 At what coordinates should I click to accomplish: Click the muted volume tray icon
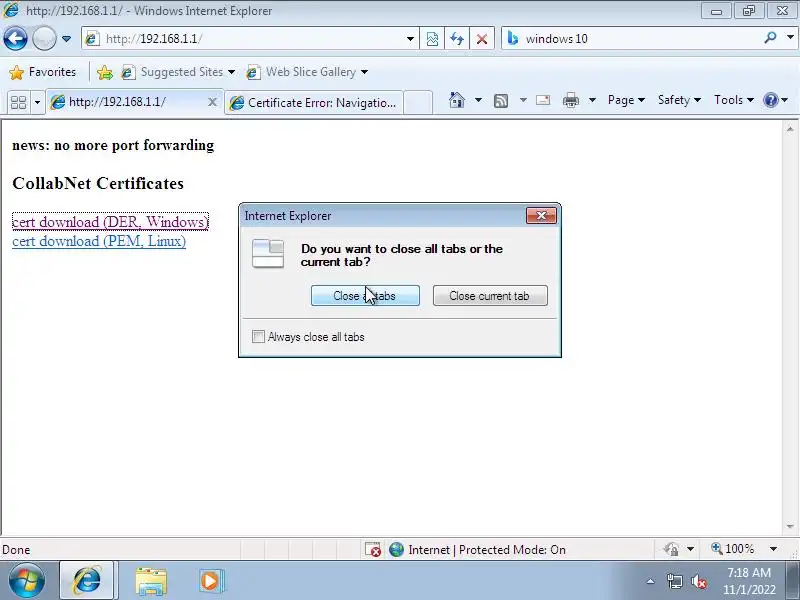[x=698, y=581]
